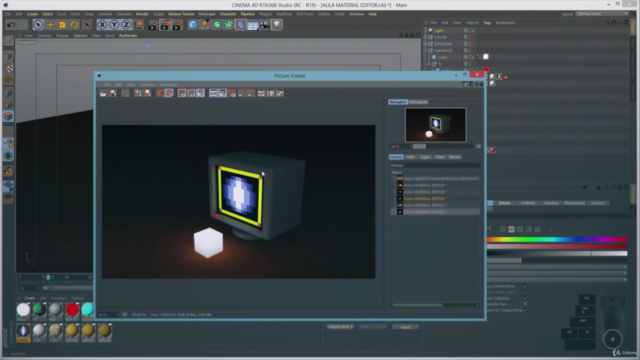
Task: Open the Info tab in Picture Viewer
Action: click(x=410, y=157)
